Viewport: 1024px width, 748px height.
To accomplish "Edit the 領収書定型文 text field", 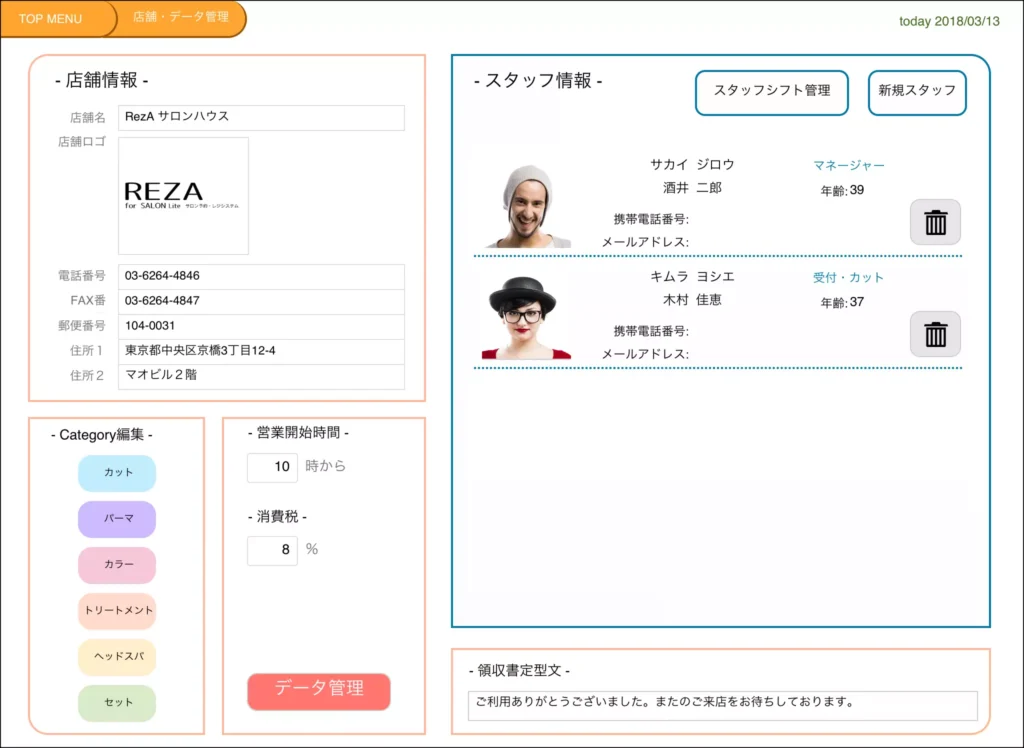I will pos(722,705).
